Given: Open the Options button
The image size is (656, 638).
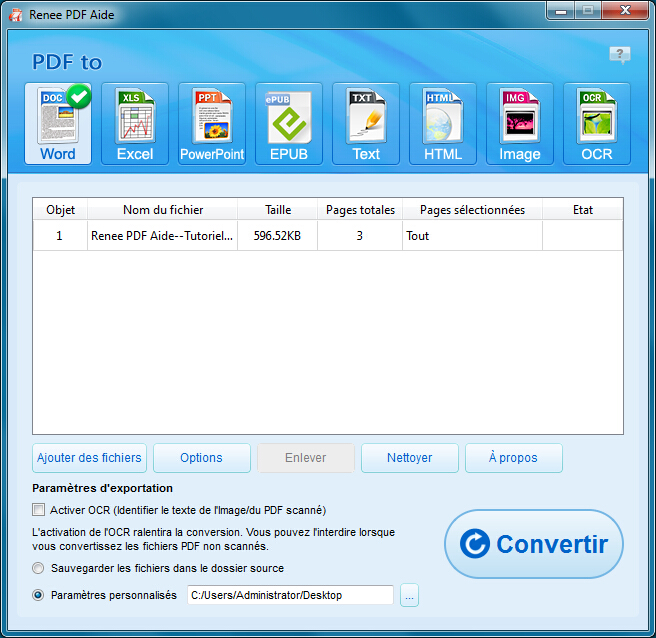Looking at the screenshot, I should click(202, 458).
